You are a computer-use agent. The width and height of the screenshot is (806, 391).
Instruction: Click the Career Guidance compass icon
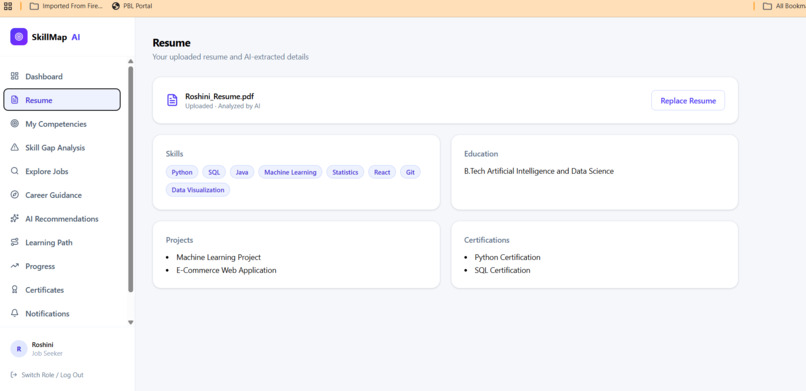14,195
